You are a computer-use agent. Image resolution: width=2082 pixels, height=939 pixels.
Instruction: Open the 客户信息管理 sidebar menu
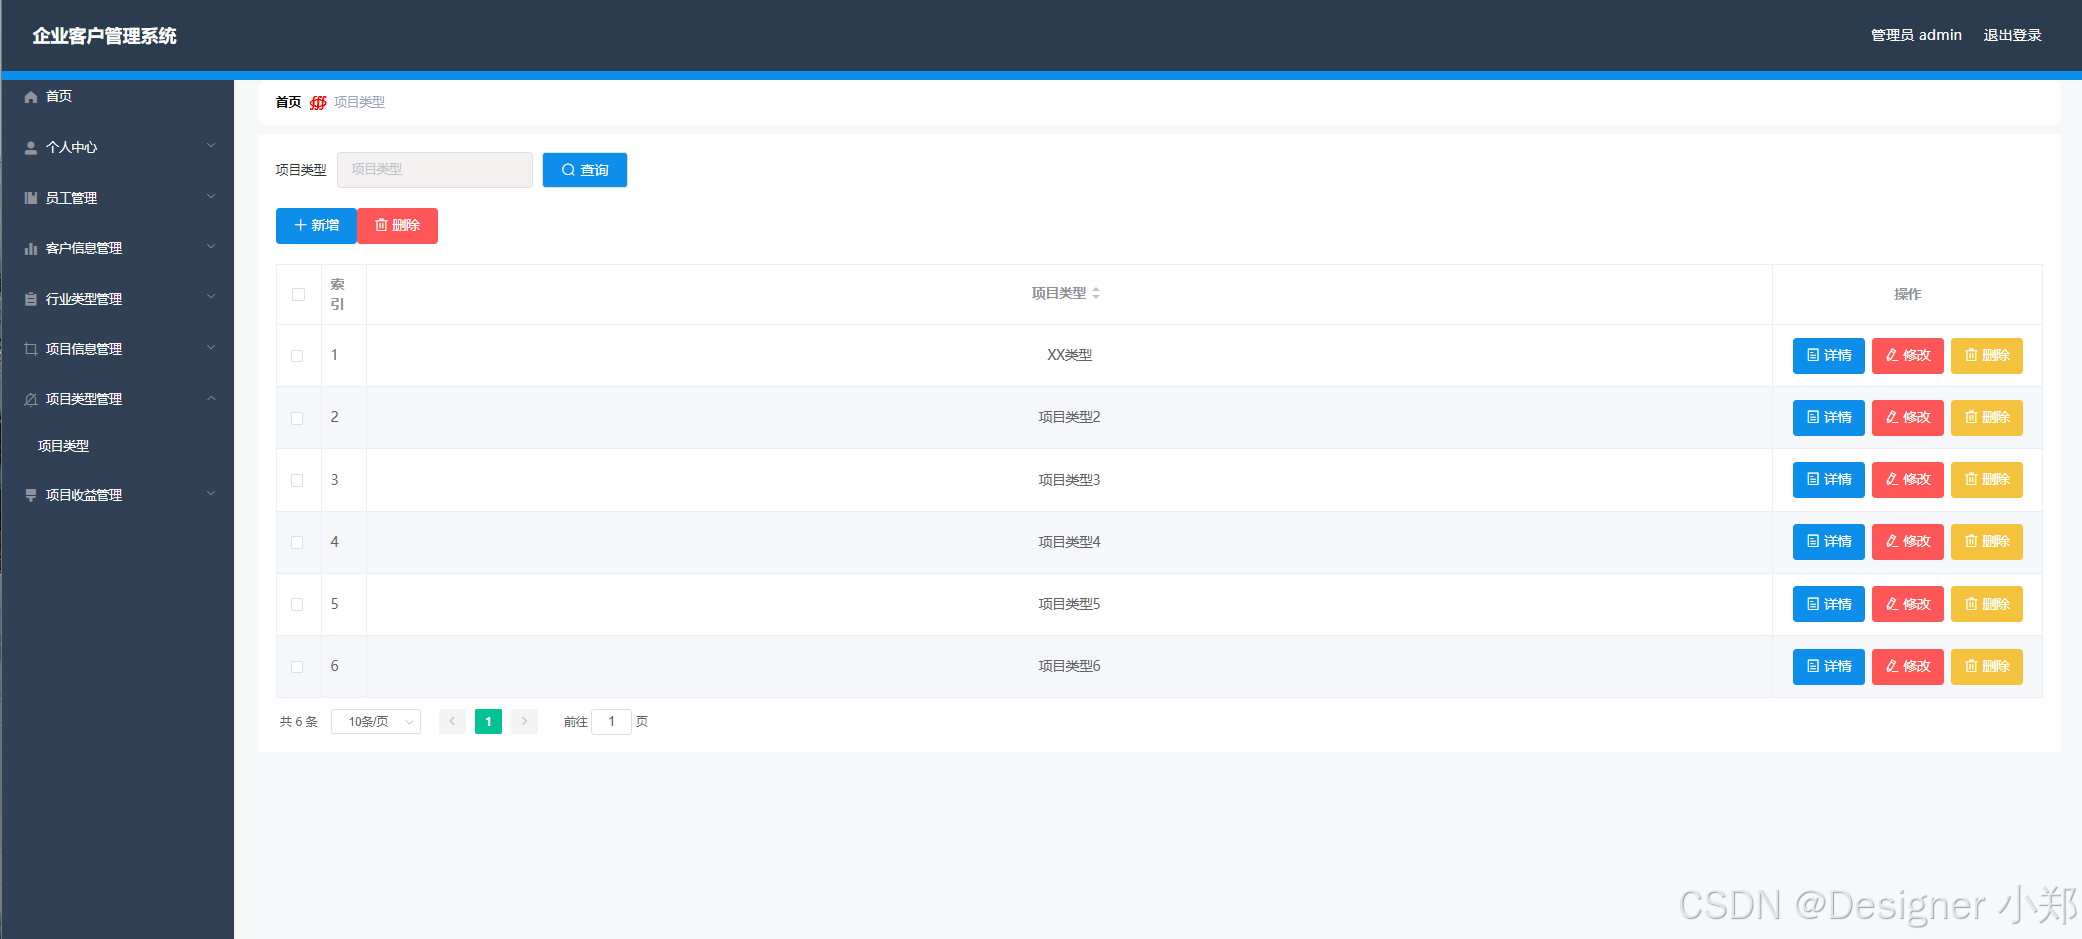click(117, 248)
